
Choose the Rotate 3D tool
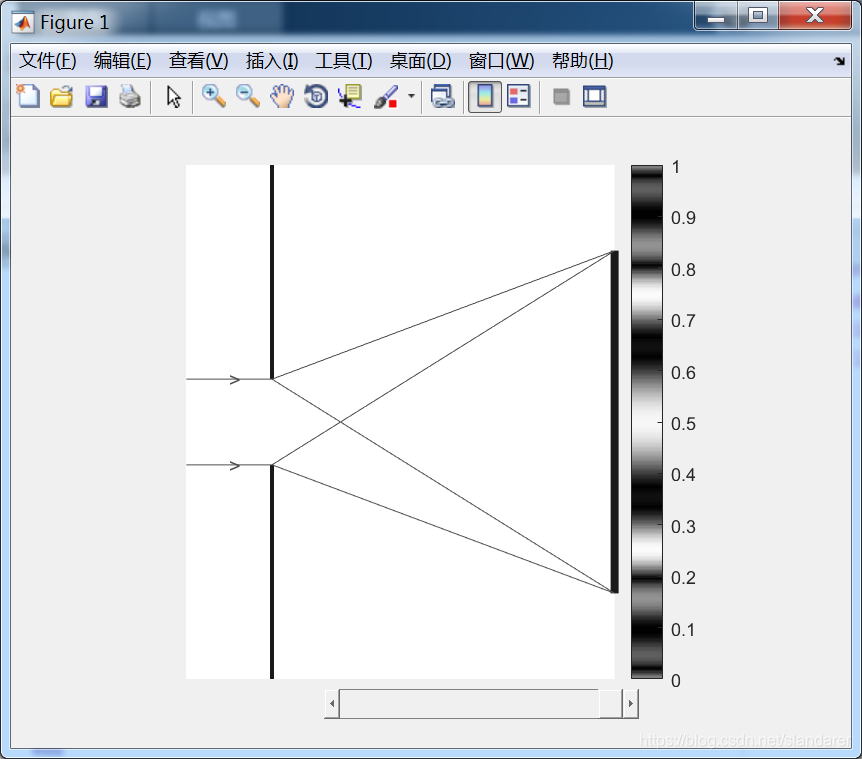coord(316,96)
